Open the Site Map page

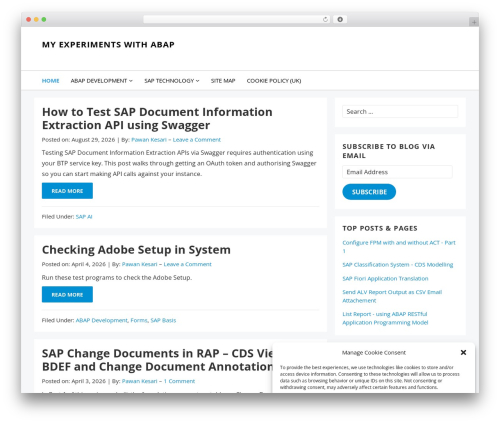click(x=223, y=81)
